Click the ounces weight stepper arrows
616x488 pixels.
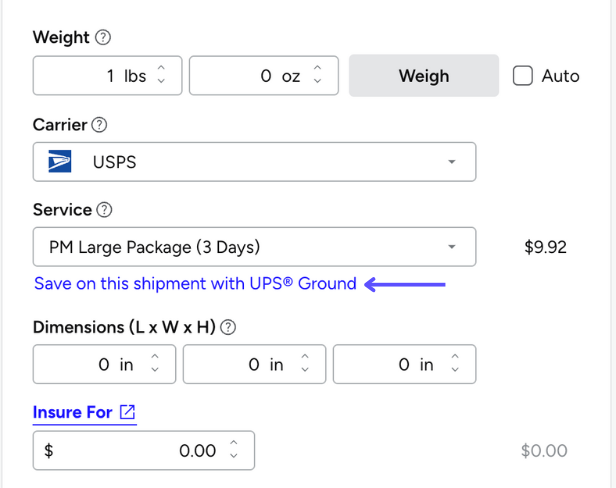(318, 76)
